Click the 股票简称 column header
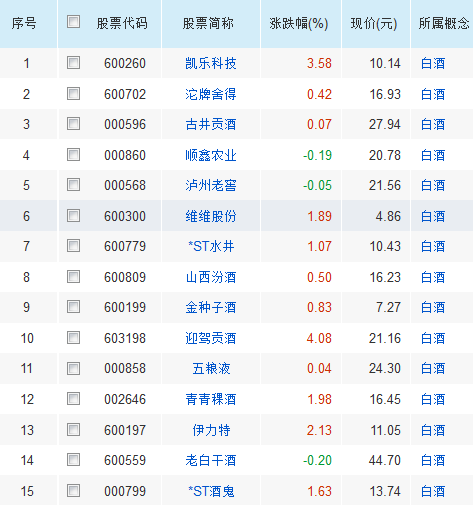This screenshot has width=473, height=505. [x=208, y=24]
